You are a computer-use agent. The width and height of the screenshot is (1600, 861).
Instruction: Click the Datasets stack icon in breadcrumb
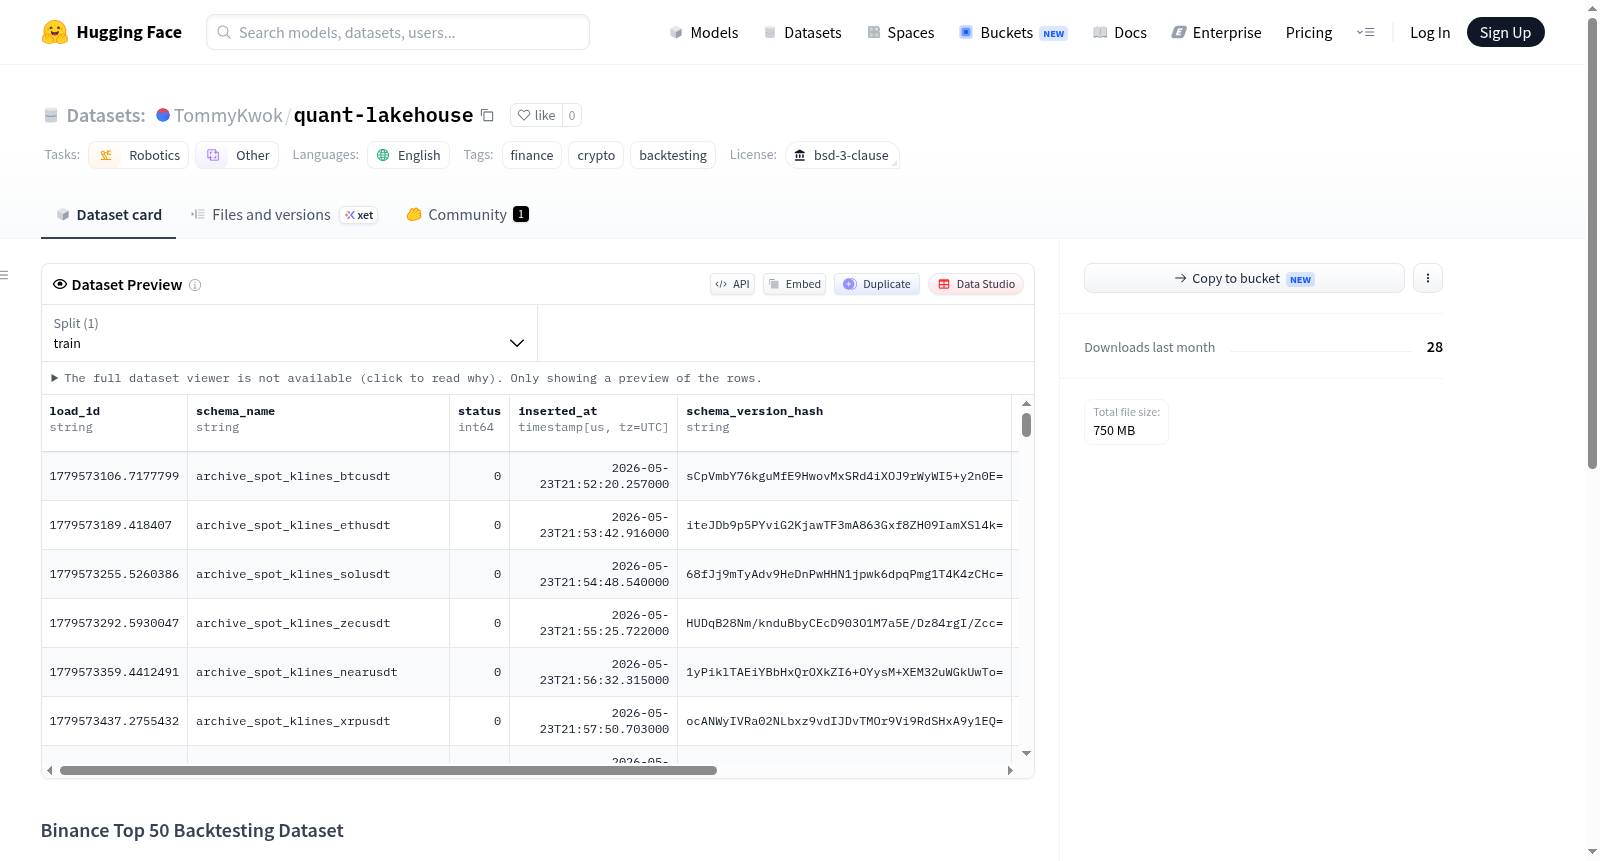point(51,115)
